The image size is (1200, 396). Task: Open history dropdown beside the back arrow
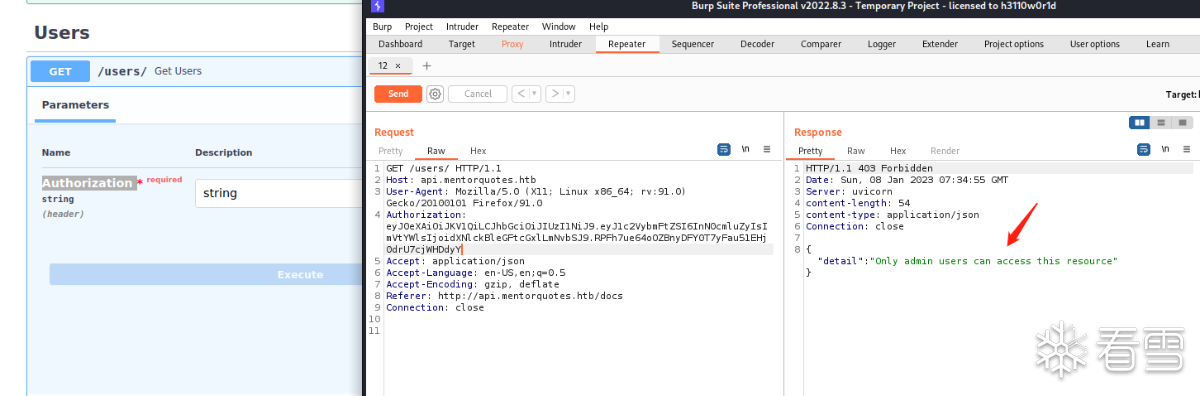pyautogui.click(x=534, y=93)
